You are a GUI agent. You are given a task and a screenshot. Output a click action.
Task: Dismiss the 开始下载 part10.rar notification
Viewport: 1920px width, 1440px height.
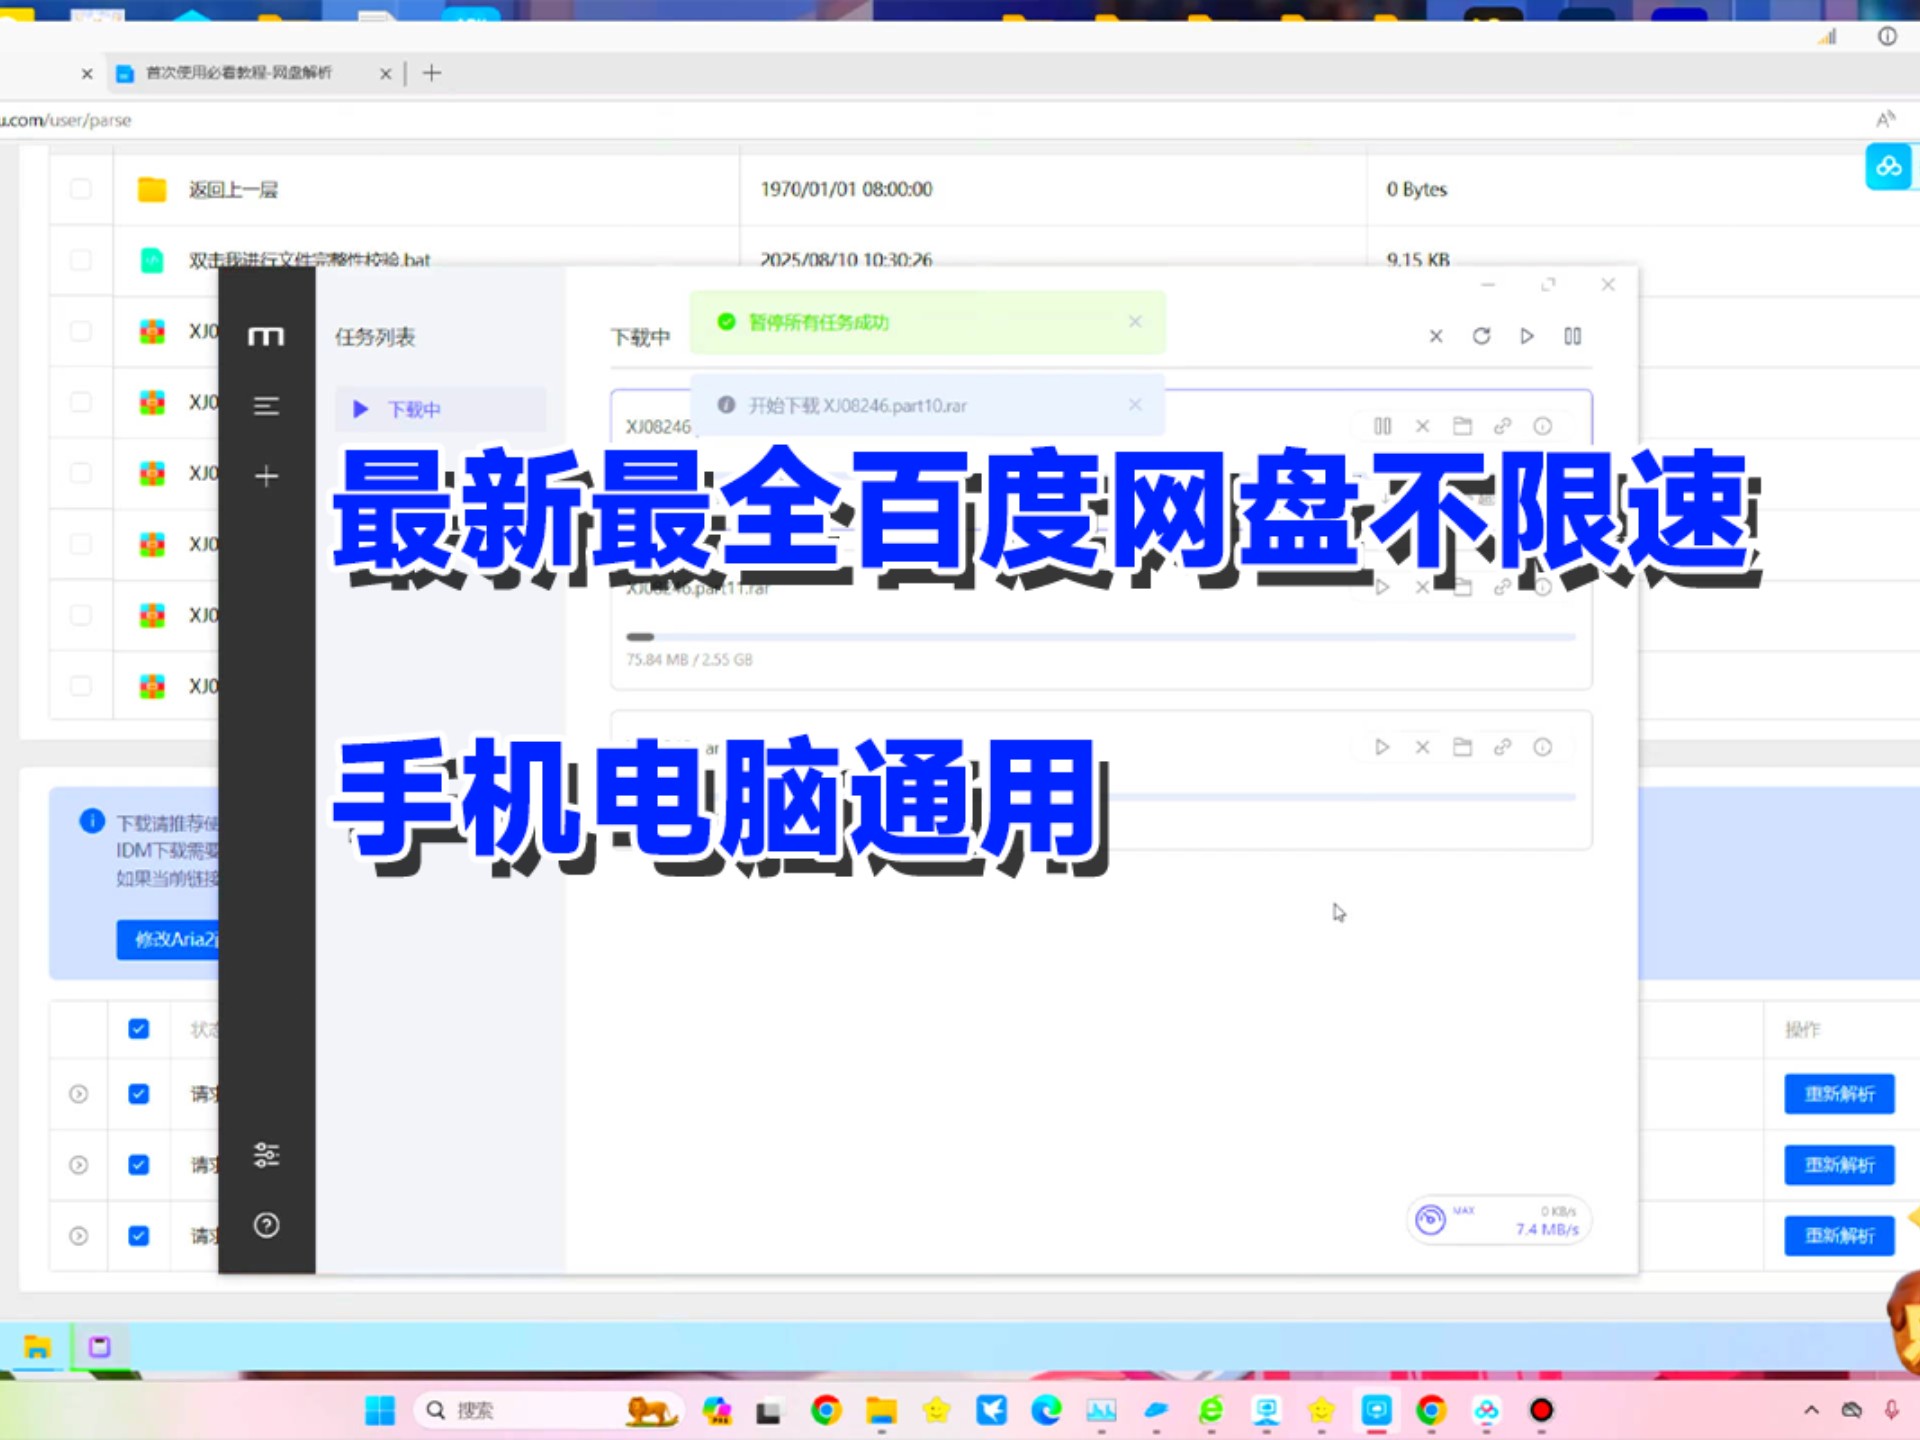(1135, 405)
